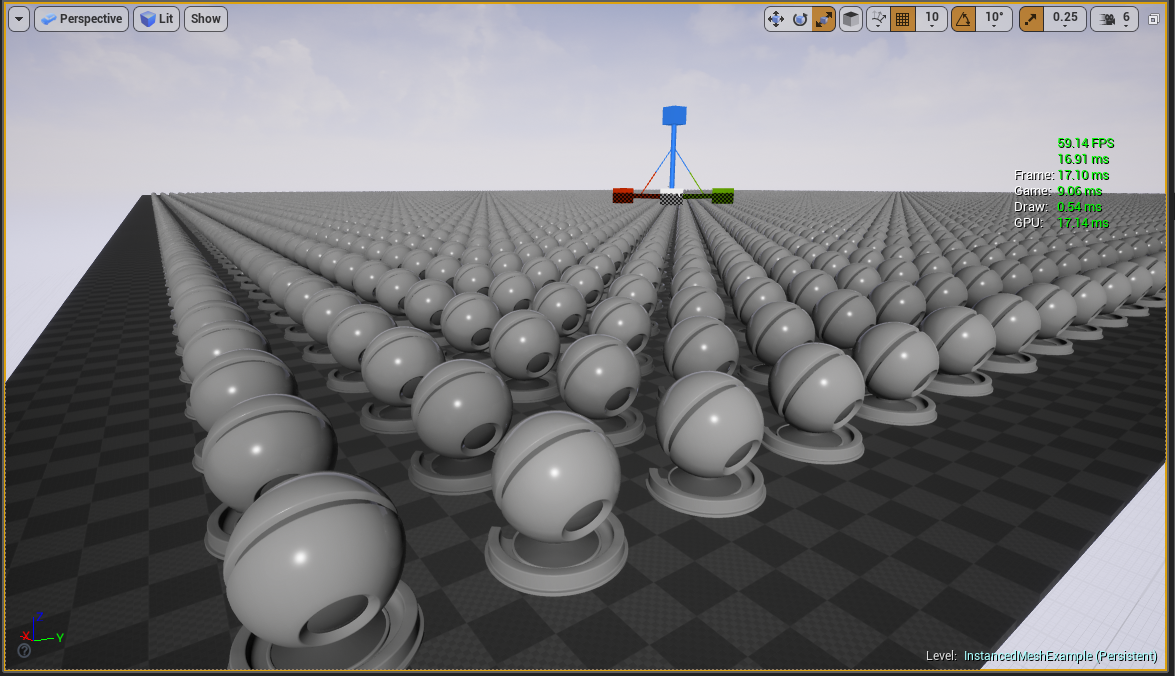Open surface snapping options
The width and height of the screenshot is (1175, 676).
[878, 19]
